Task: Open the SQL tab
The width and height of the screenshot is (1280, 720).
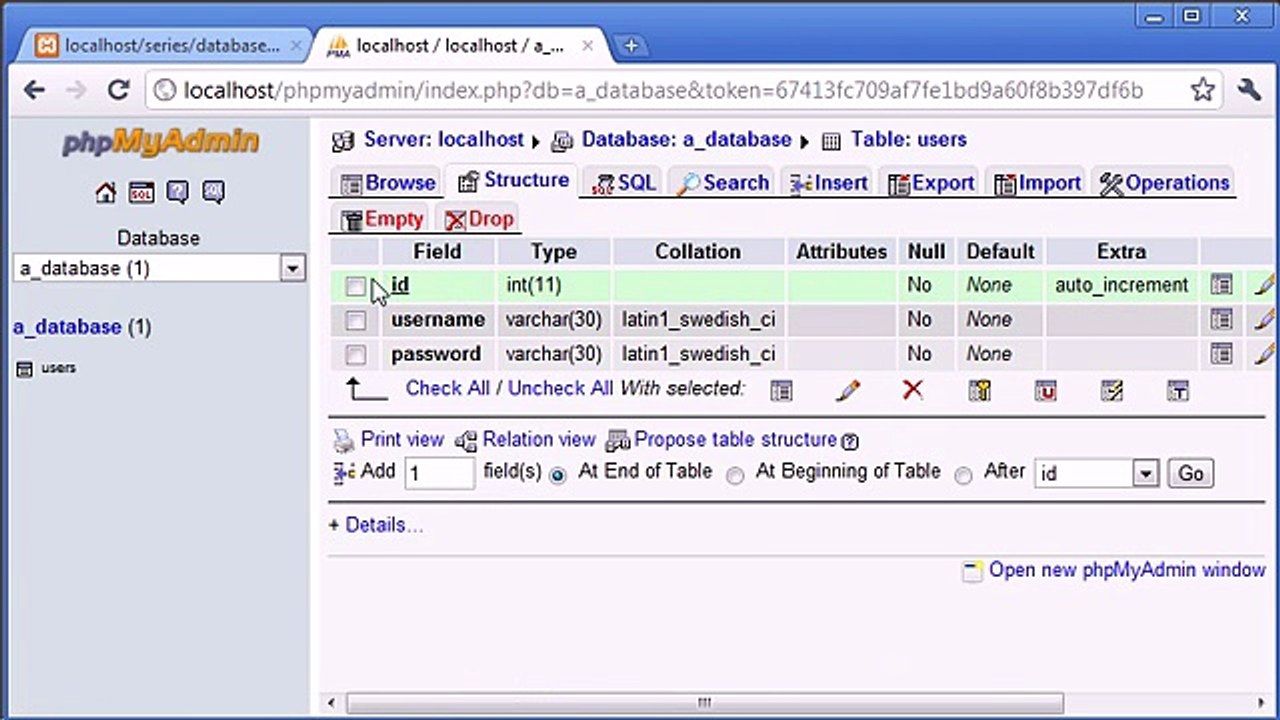Action: [623, 183]
